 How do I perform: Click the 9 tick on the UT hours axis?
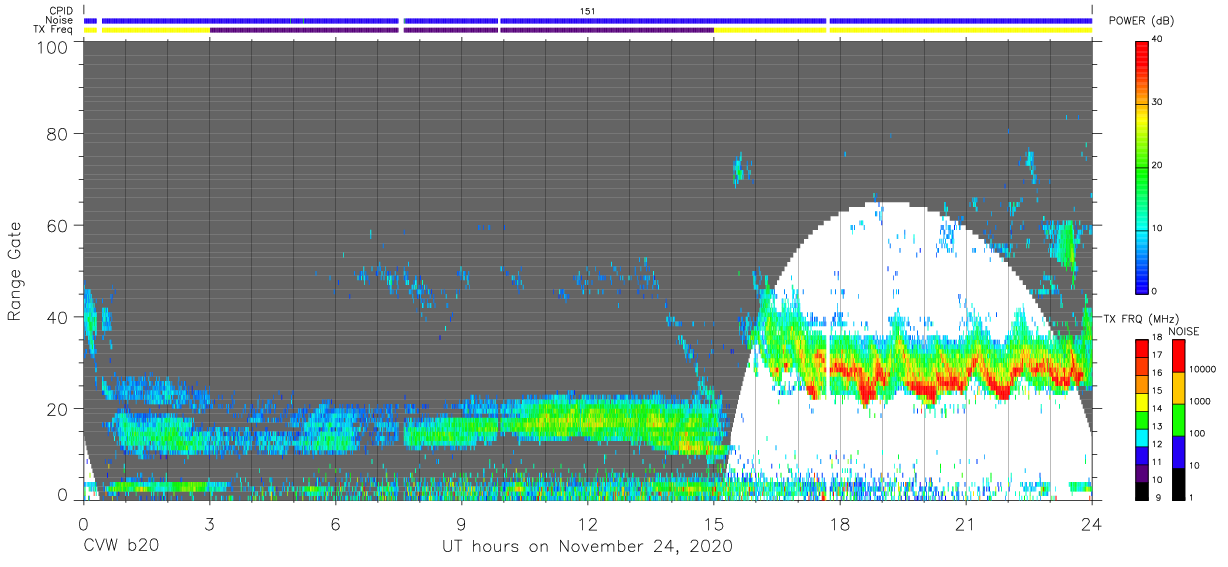[x=461, y=523]
